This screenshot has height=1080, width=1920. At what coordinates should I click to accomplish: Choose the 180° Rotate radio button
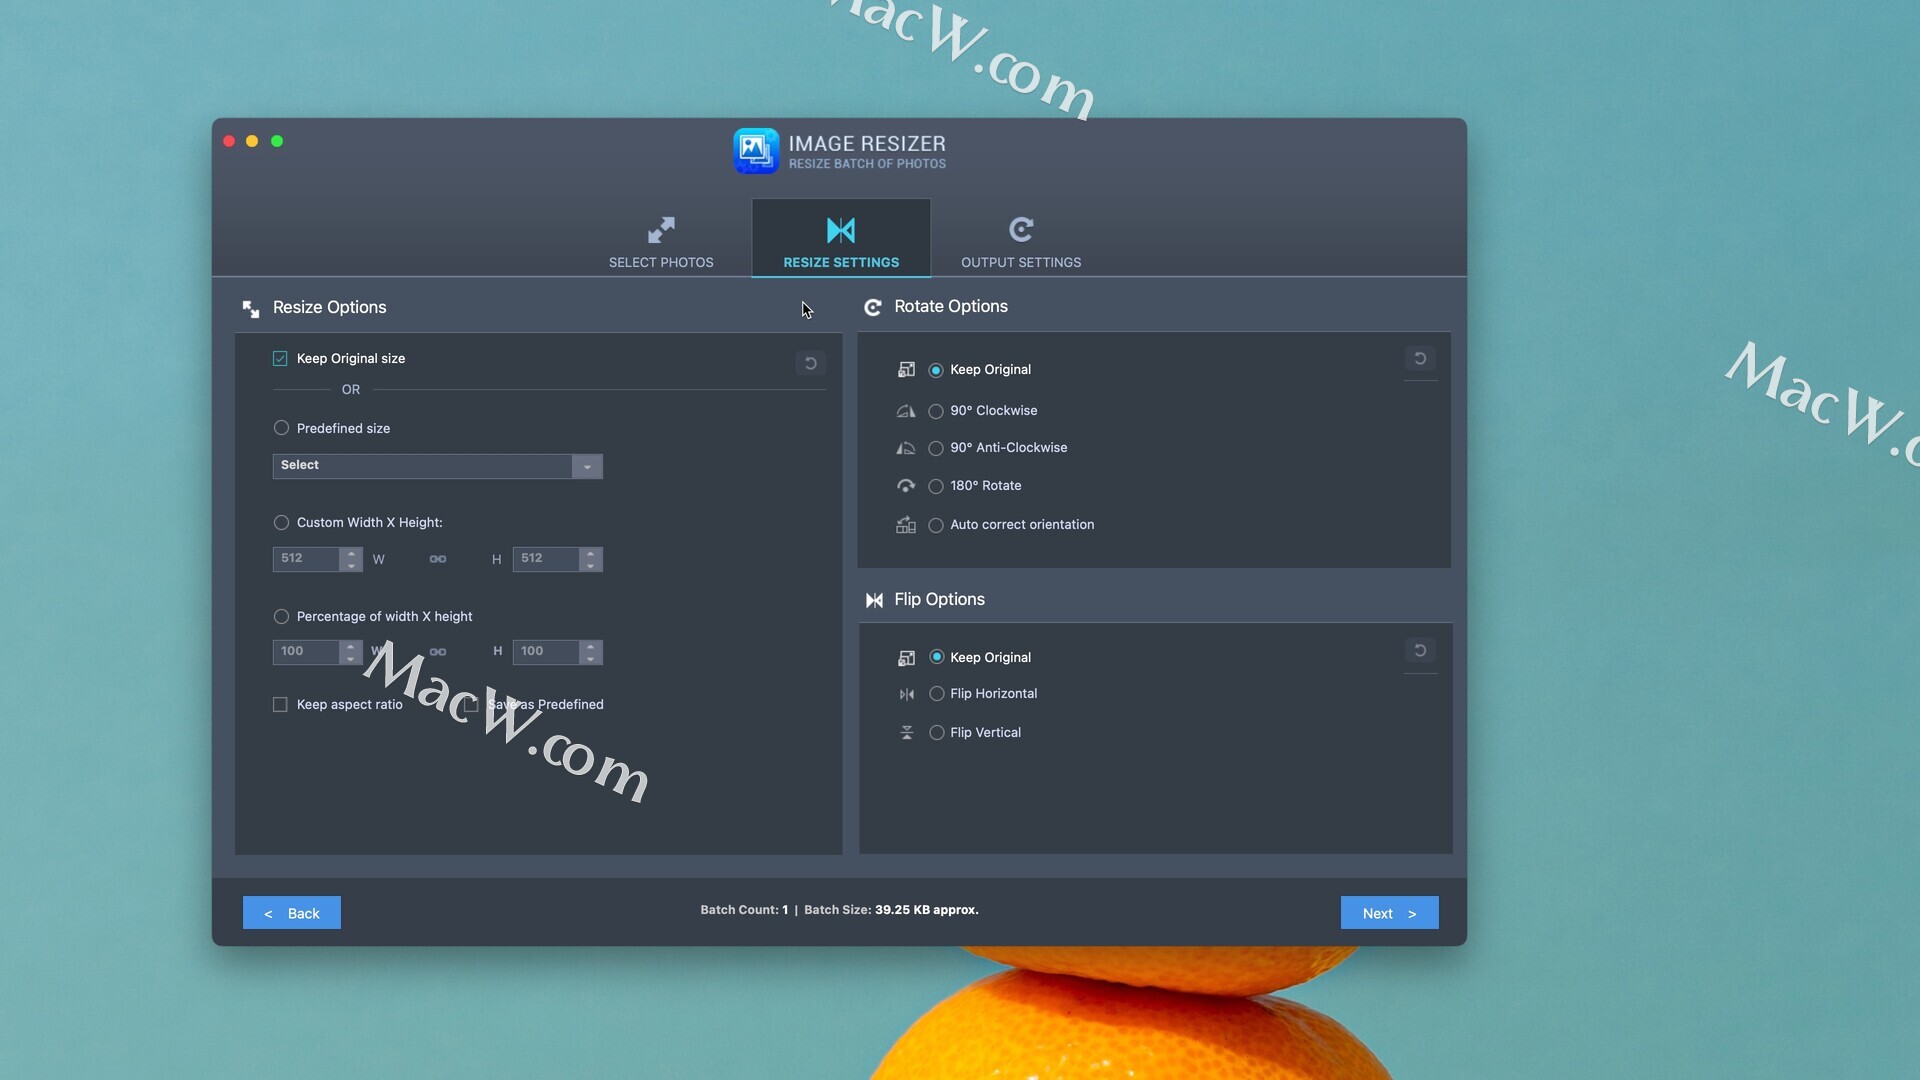click(936, 486)
